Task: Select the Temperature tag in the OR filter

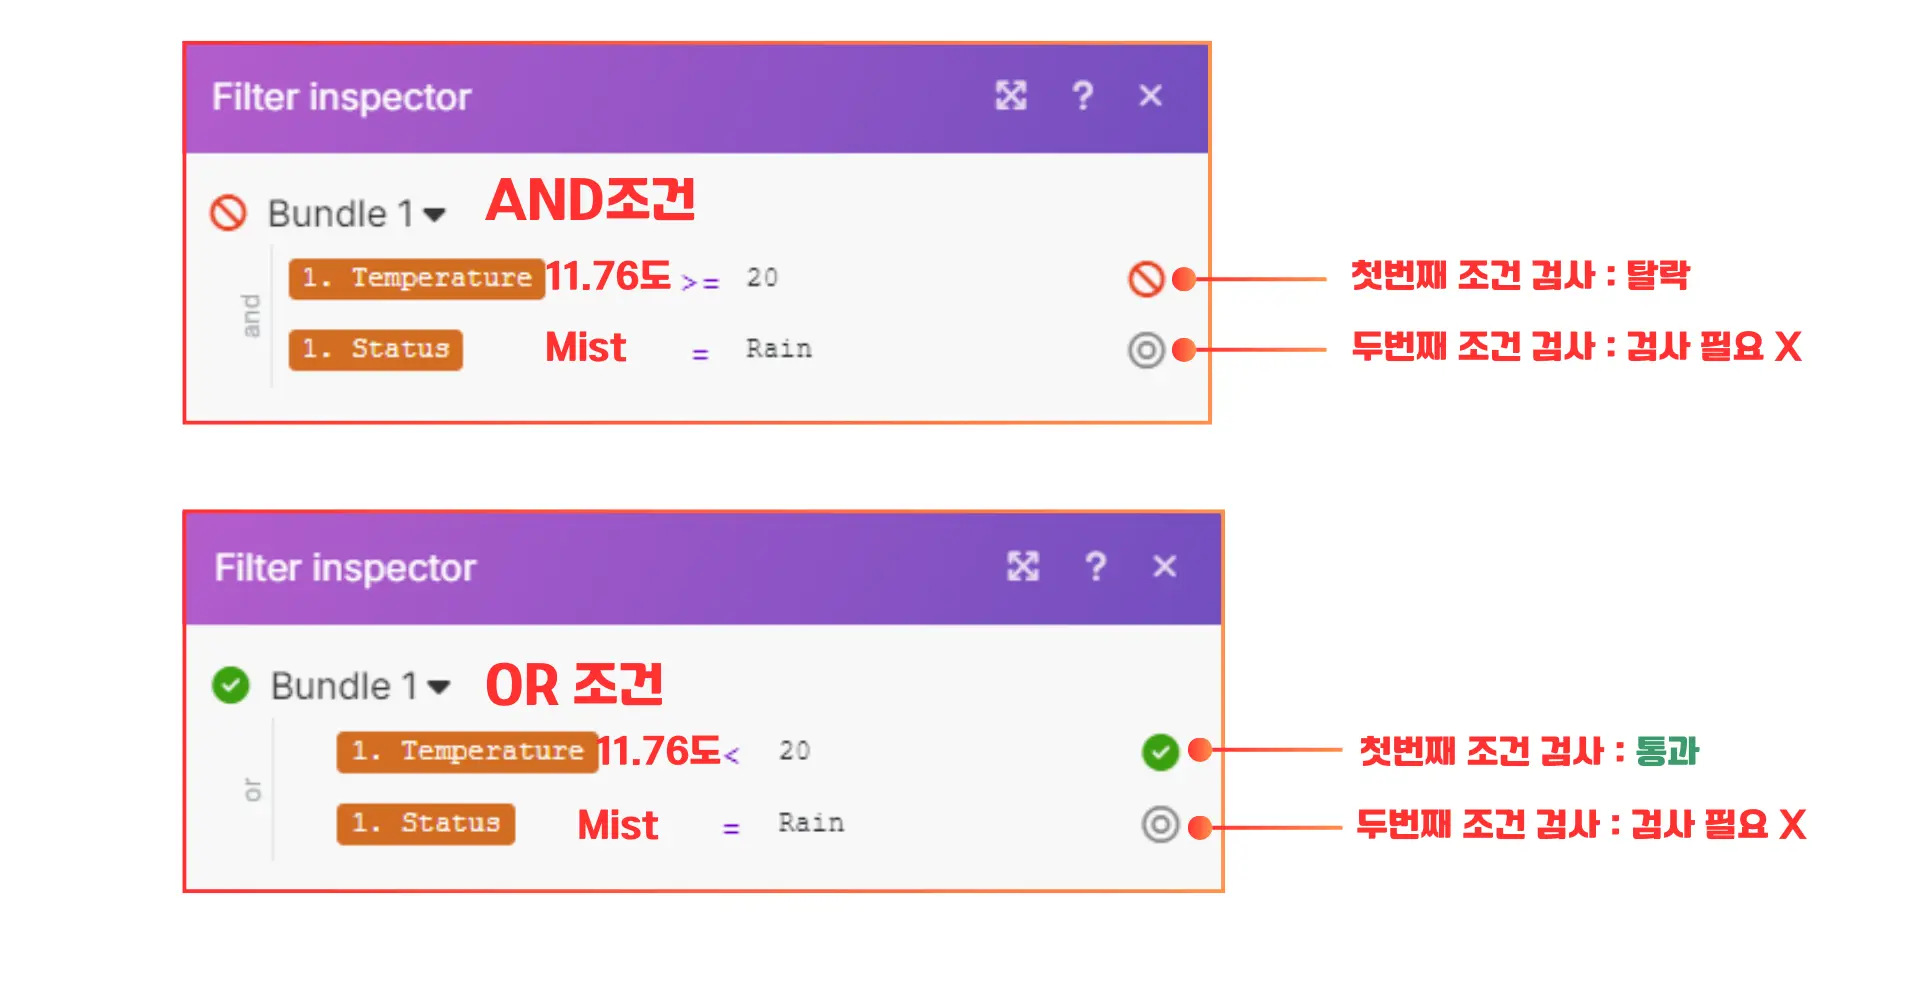Action: (x=467, y=752)
